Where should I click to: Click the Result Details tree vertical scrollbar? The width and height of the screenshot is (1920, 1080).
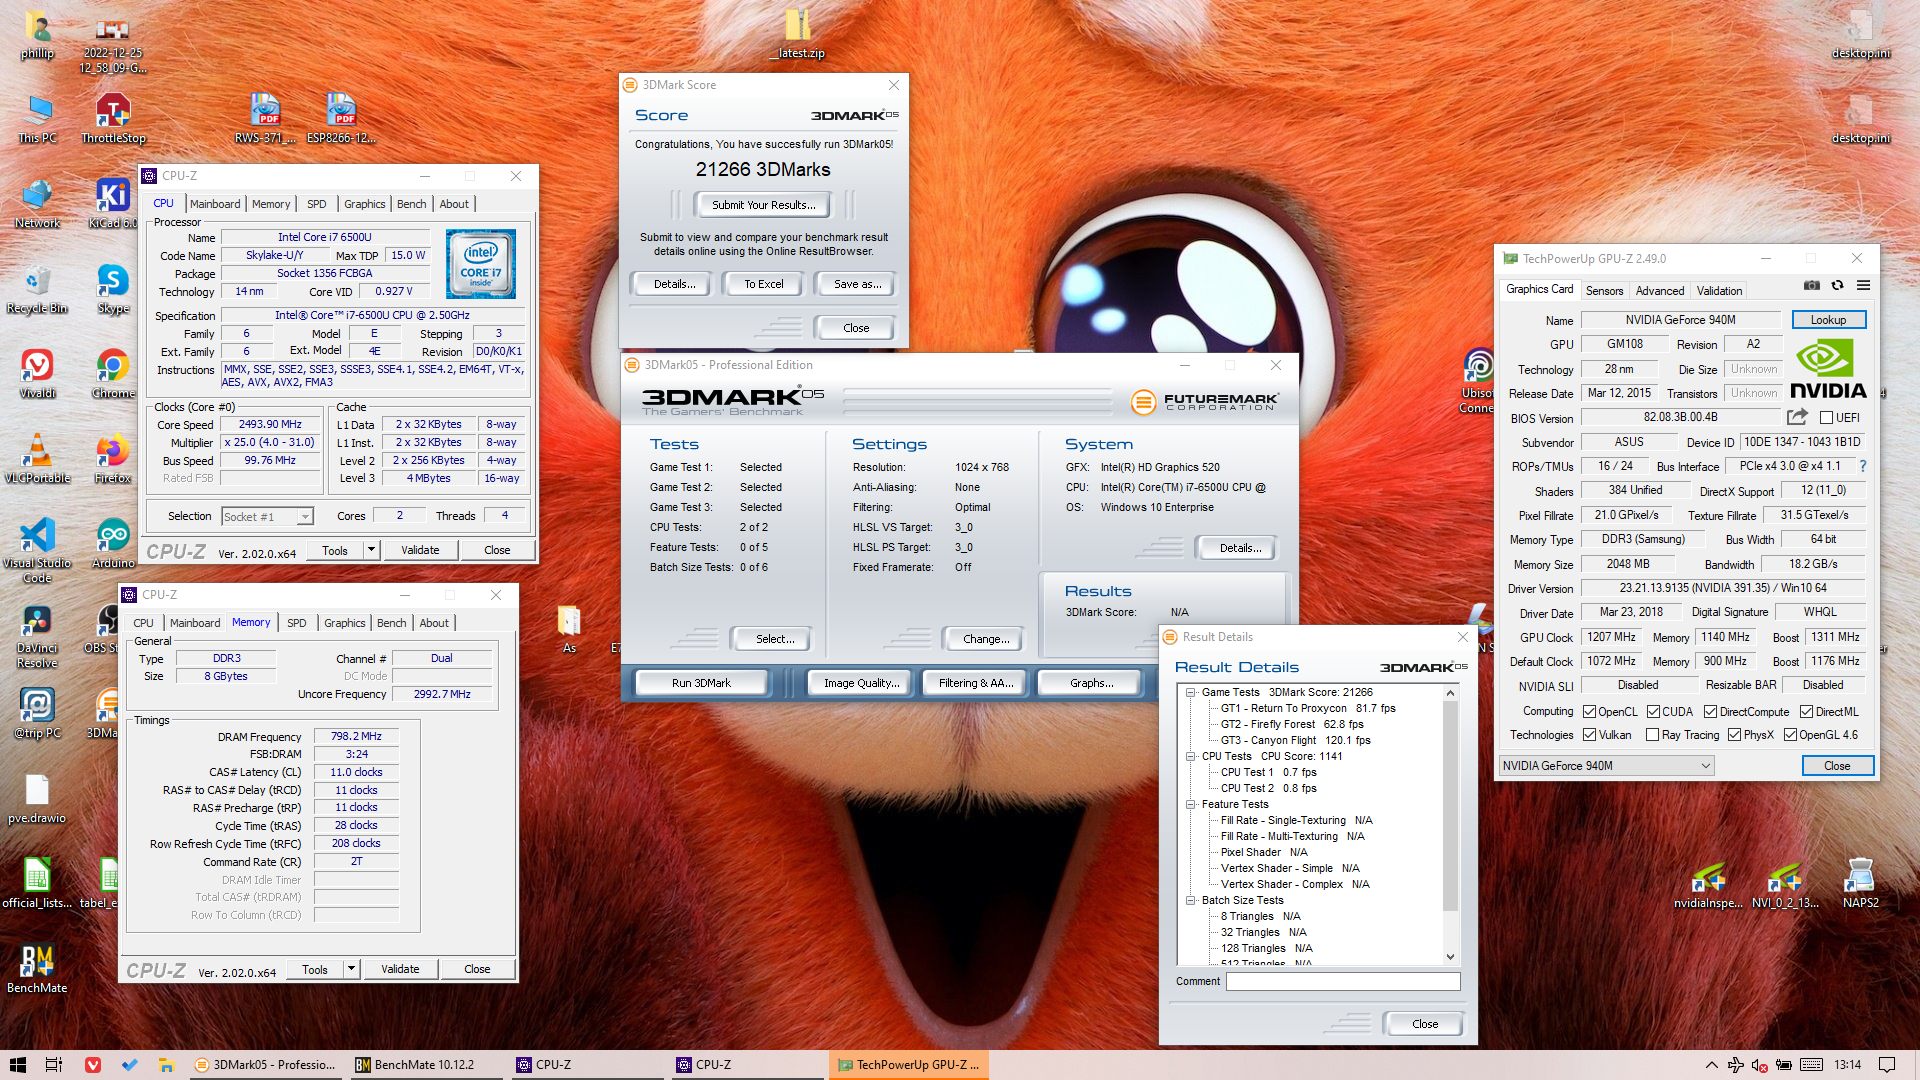(x=1450, y=825)
